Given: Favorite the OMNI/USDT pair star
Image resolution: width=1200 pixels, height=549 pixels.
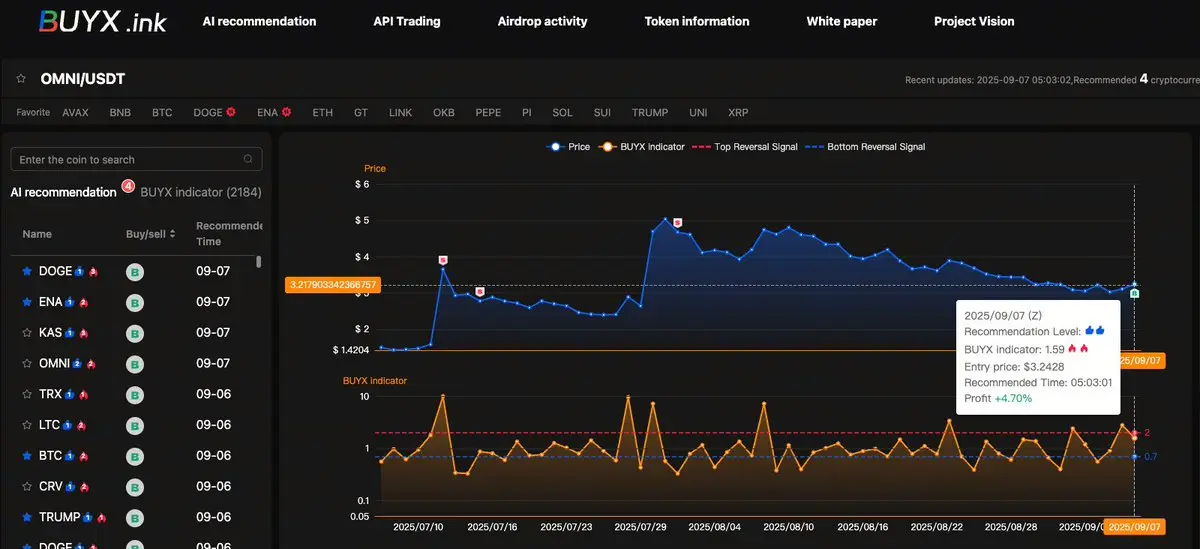Looking at the screenshot, I should pyautogui.click(x=20, y=78).
